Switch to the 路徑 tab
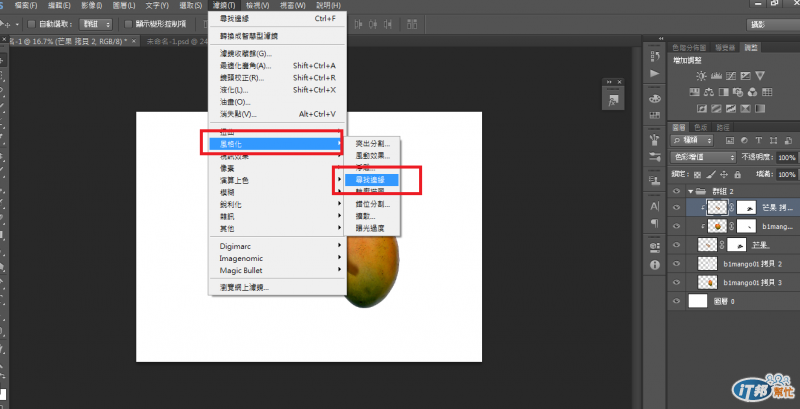This screenshot has width=800, height=409. pos(723,127)
